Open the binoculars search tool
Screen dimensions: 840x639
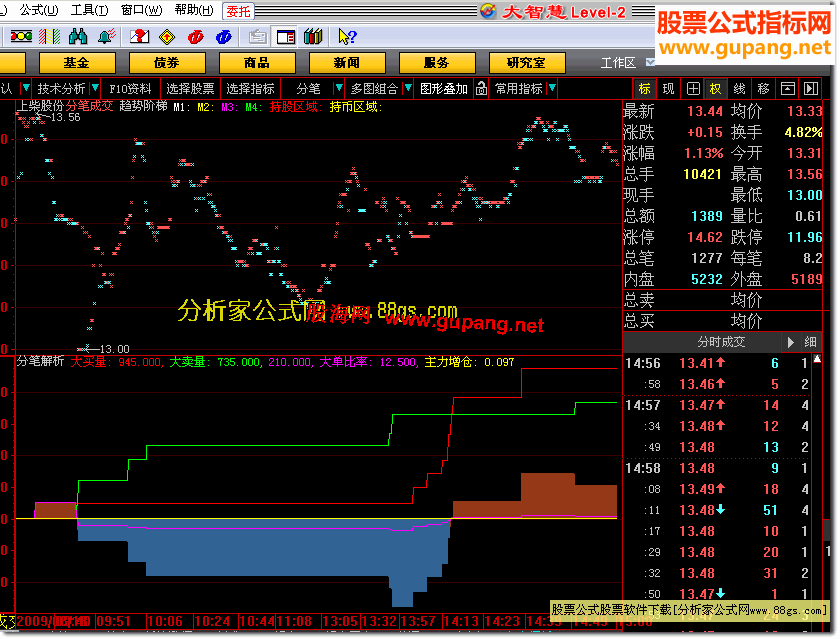[78, 36]
